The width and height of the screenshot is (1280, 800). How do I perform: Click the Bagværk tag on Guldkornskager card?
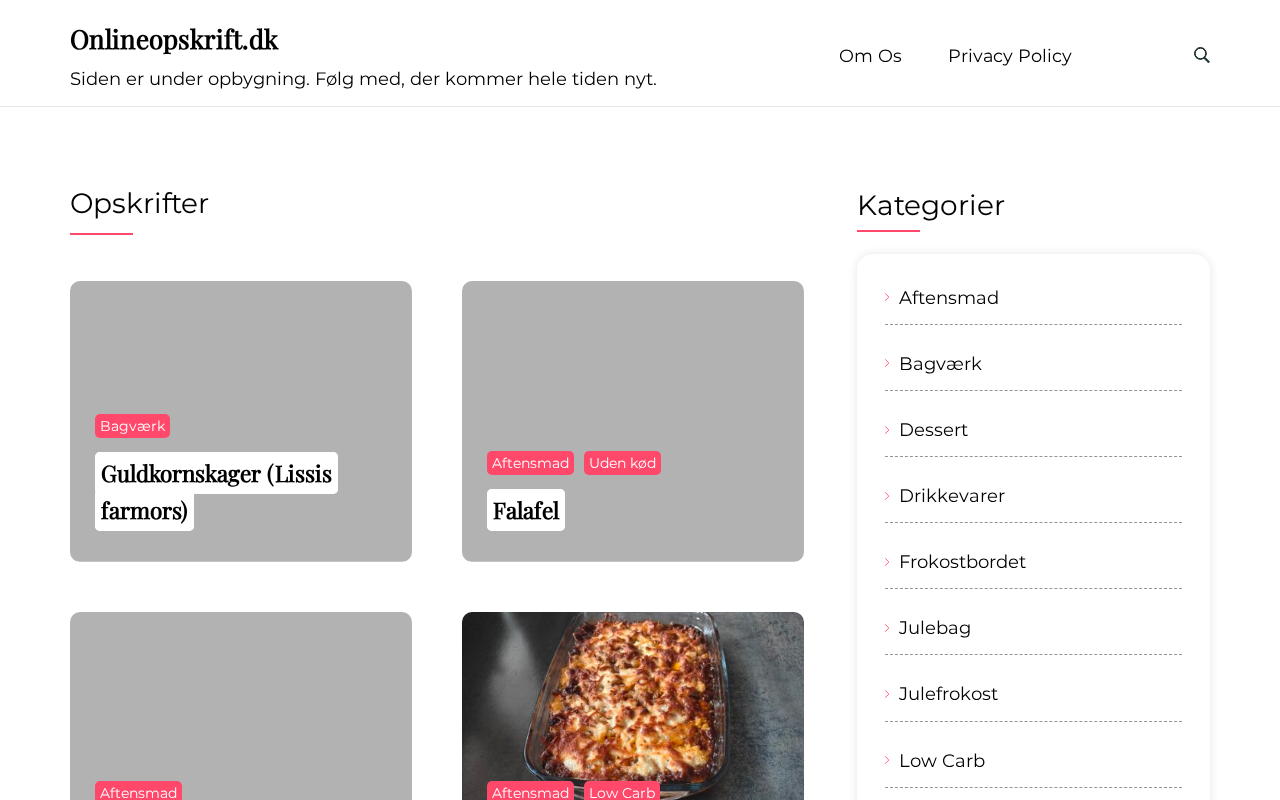coord(132,426)
